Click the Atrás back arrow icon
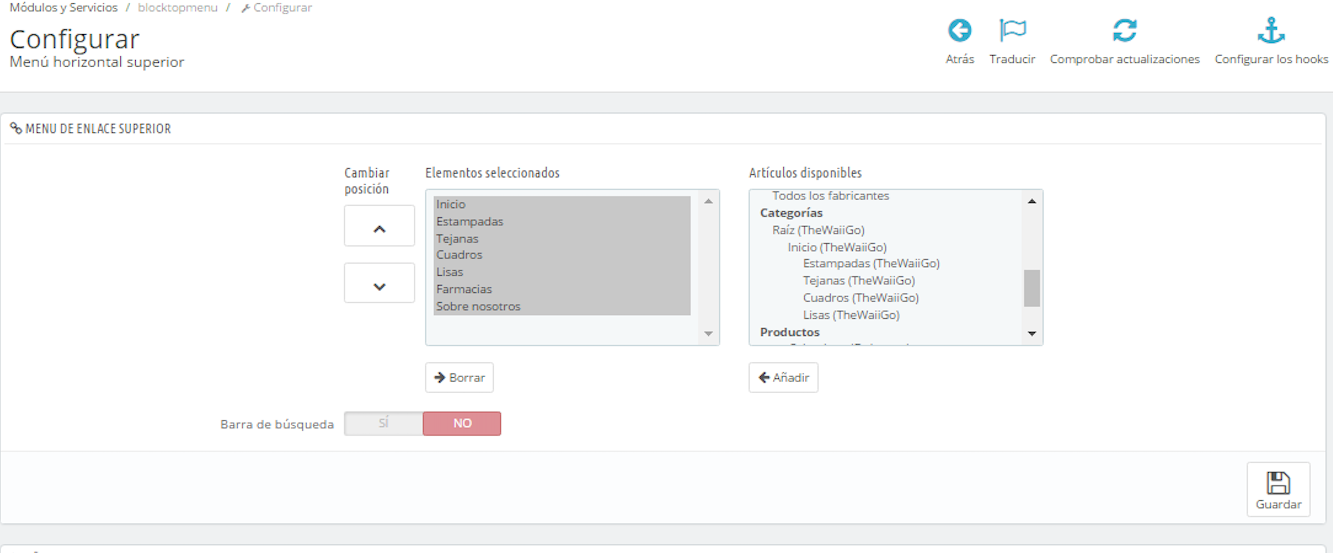1333x553 pixels. tap(960, 31)
